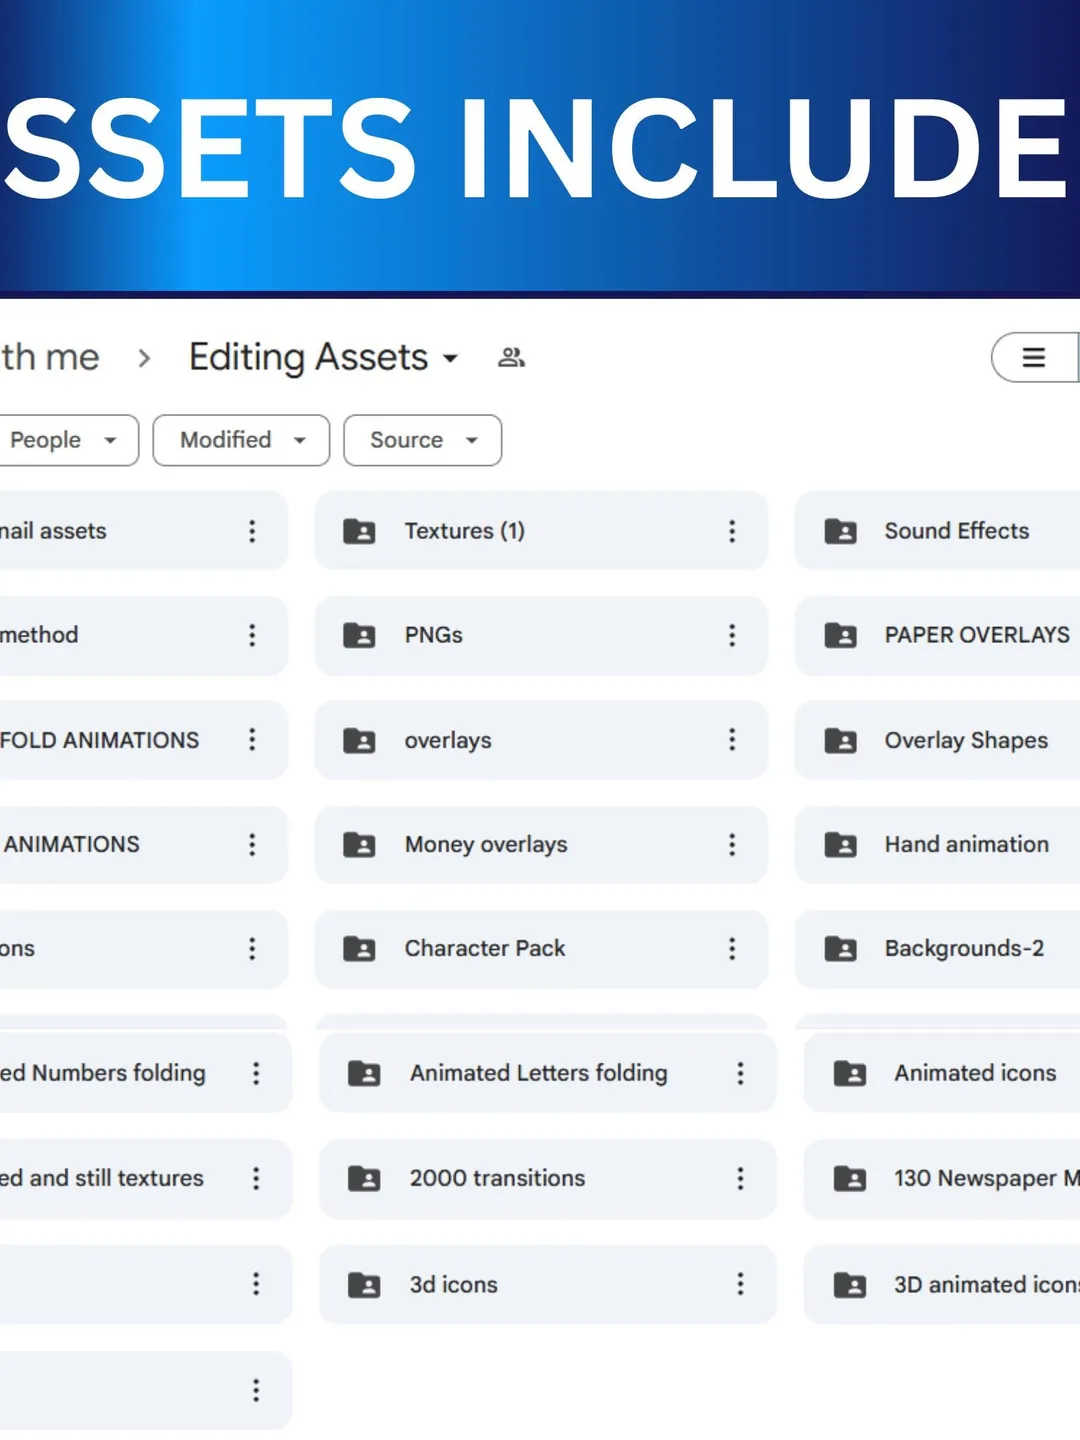The height and width of the screenshot is (1440, 1080).
Task: Open the overlays folder
Action: point(541,740)
